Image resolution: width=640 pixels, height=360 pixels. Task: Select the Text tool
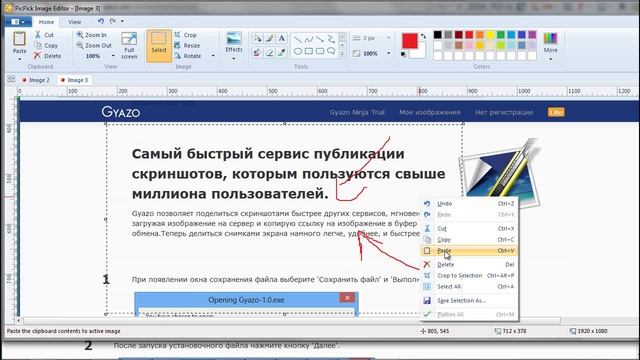point(281,39)
